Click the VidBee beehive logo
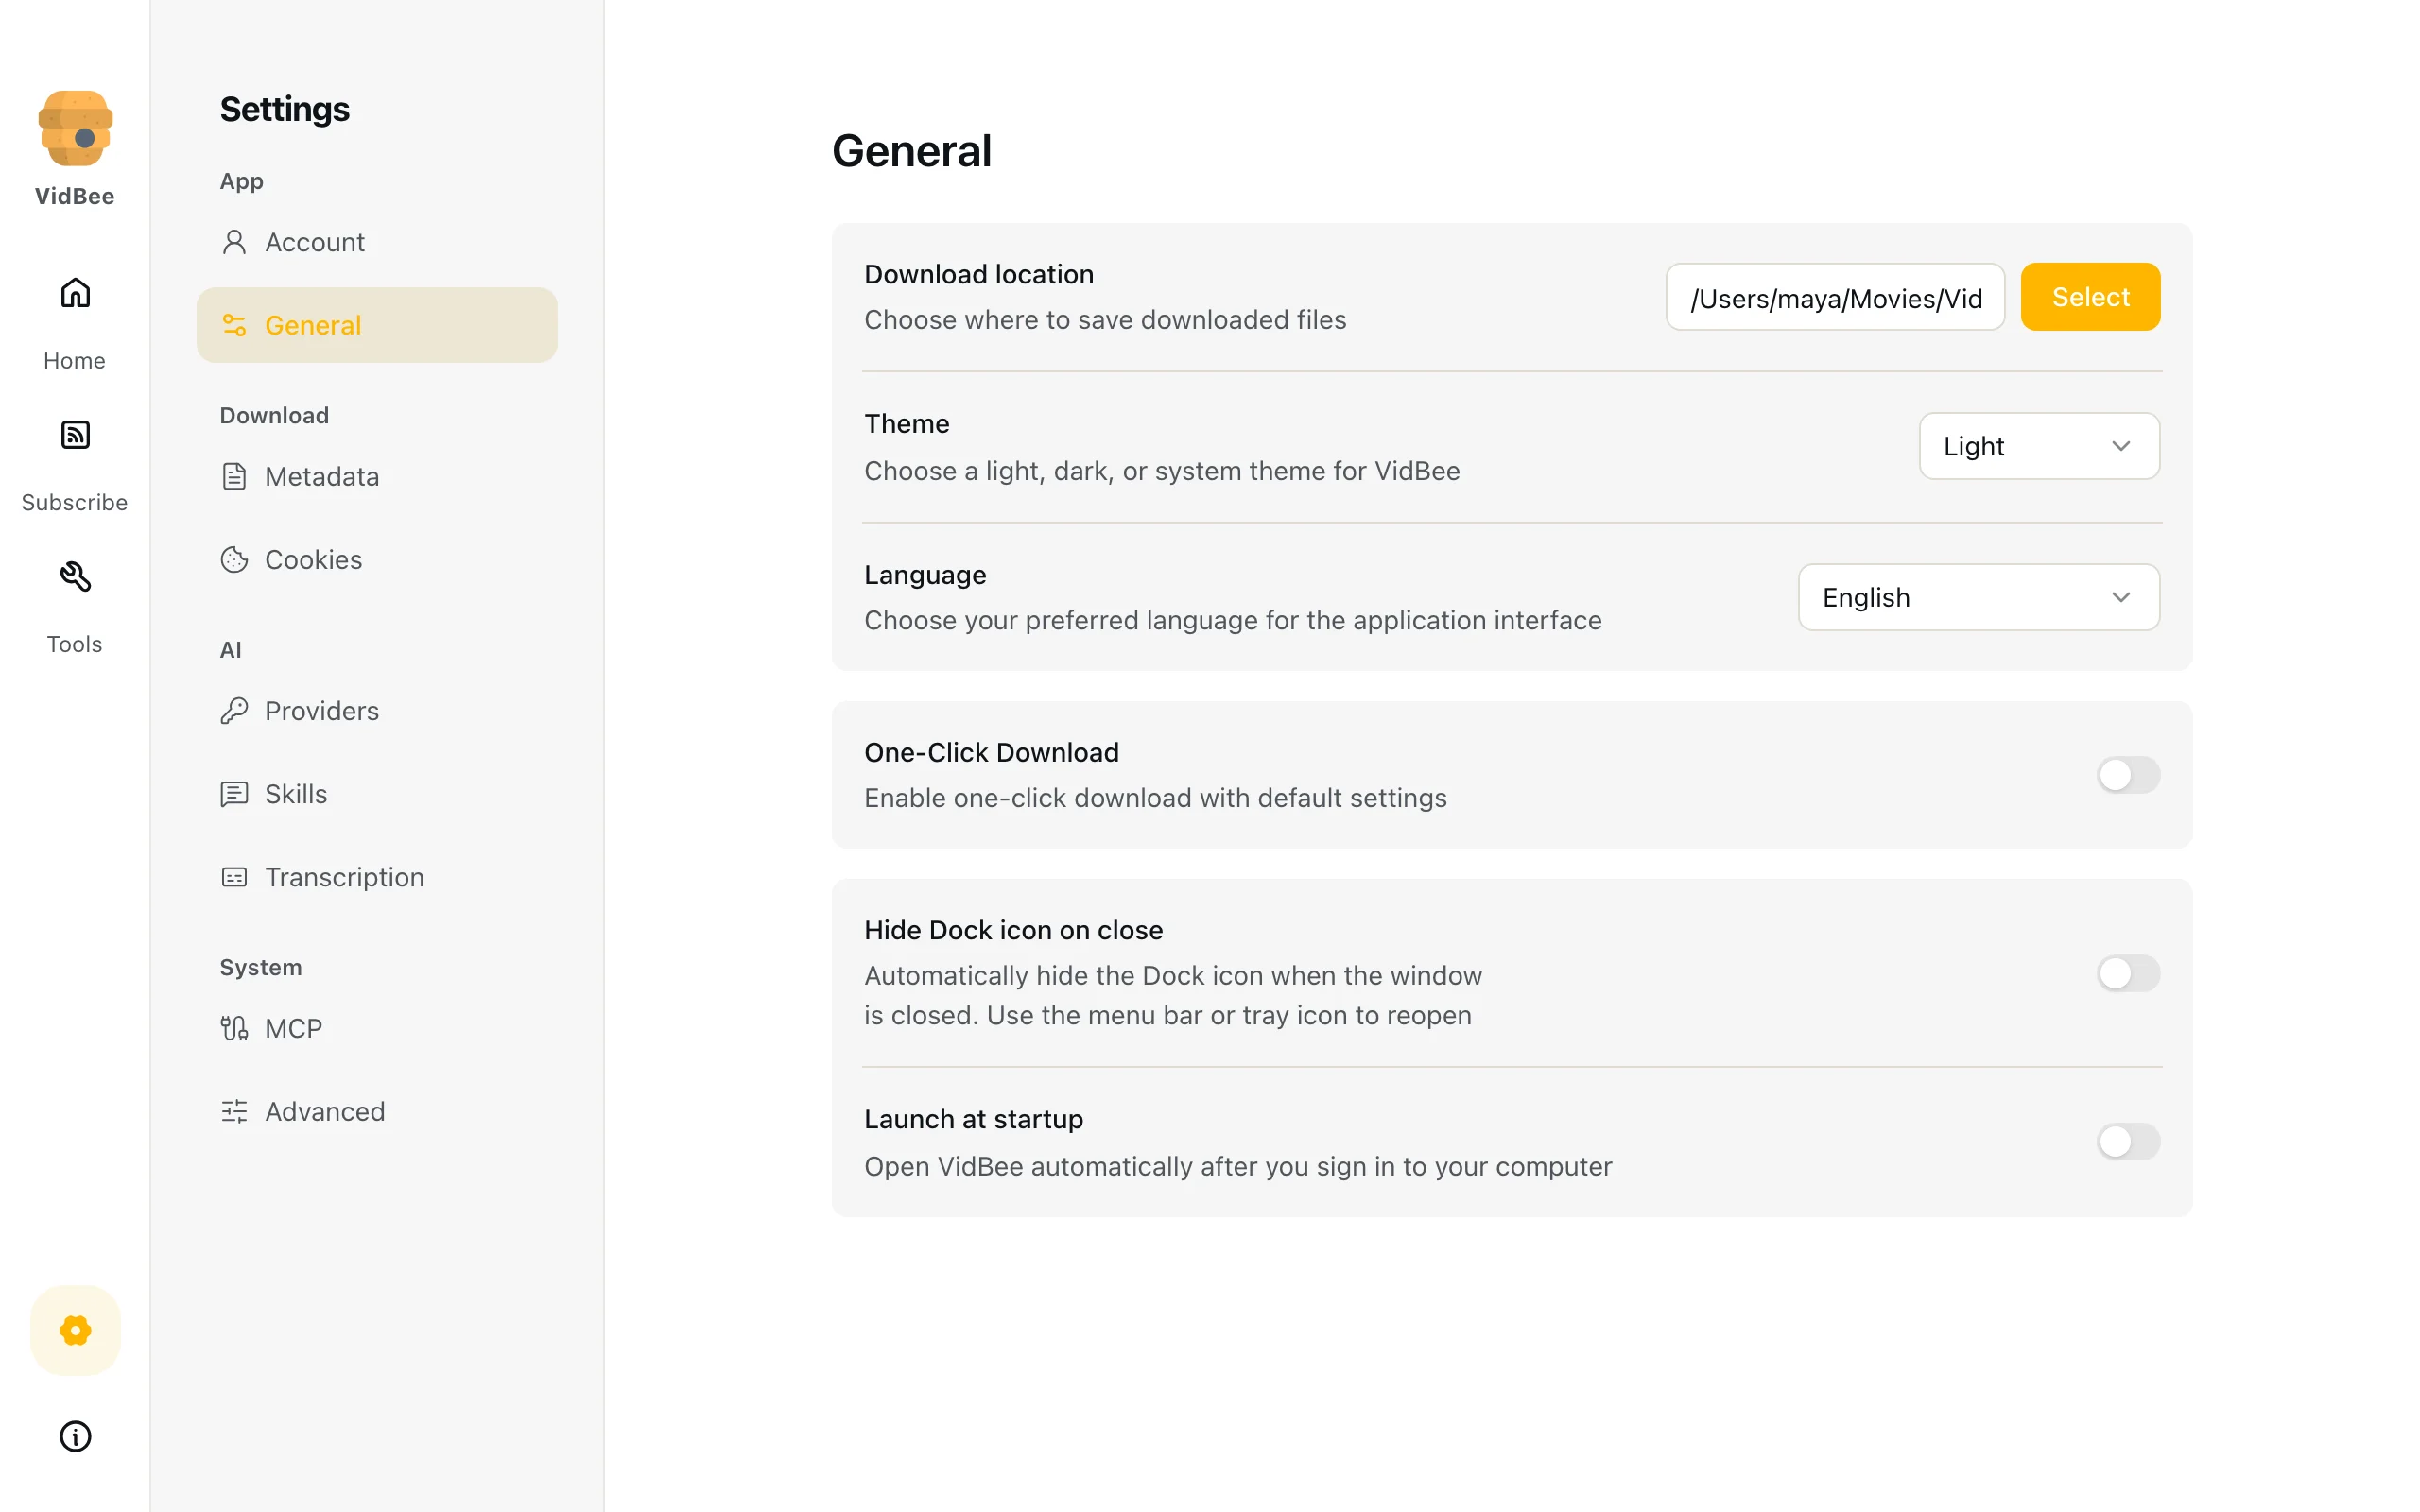 pos(75,128)
